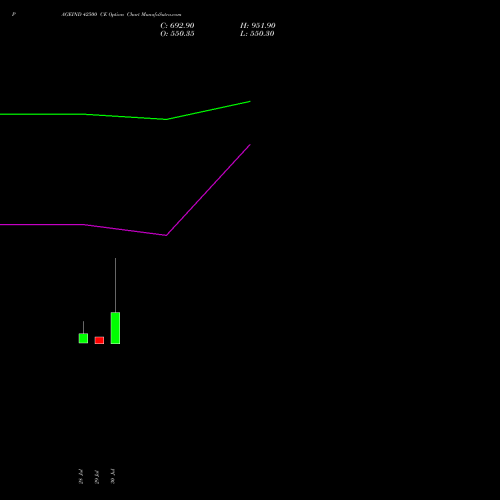Click the letter P in the top-left corner
The height and width of the screenshot is (500, 500).
point(14,14)
